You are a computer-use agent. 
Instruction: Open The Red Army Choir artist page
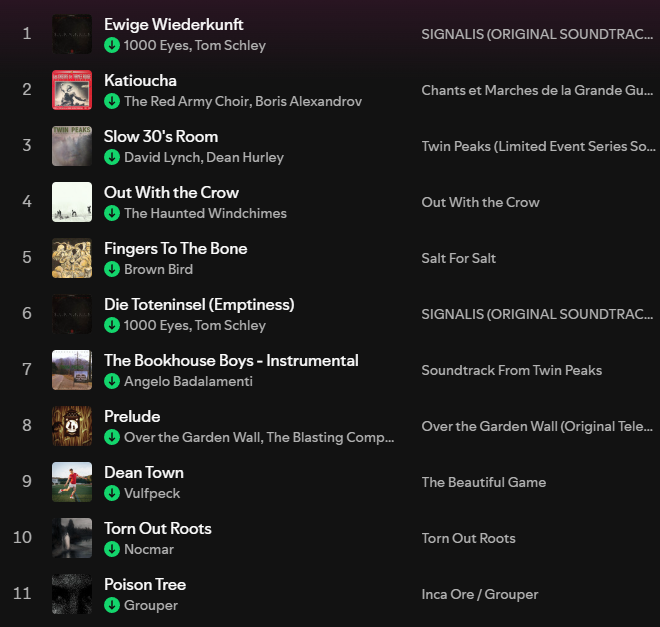coord(186,101)
